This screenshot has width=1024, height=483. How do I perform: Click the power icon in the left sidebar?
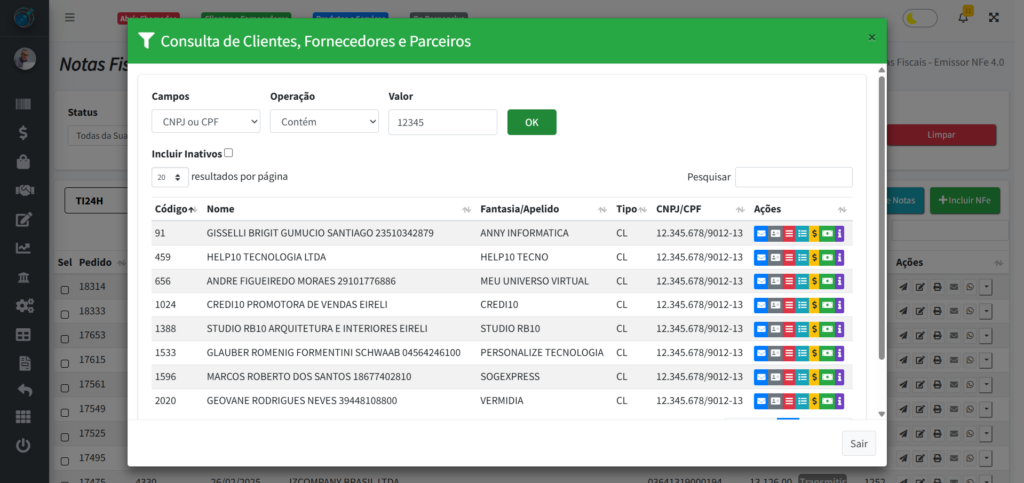(23, 446)
